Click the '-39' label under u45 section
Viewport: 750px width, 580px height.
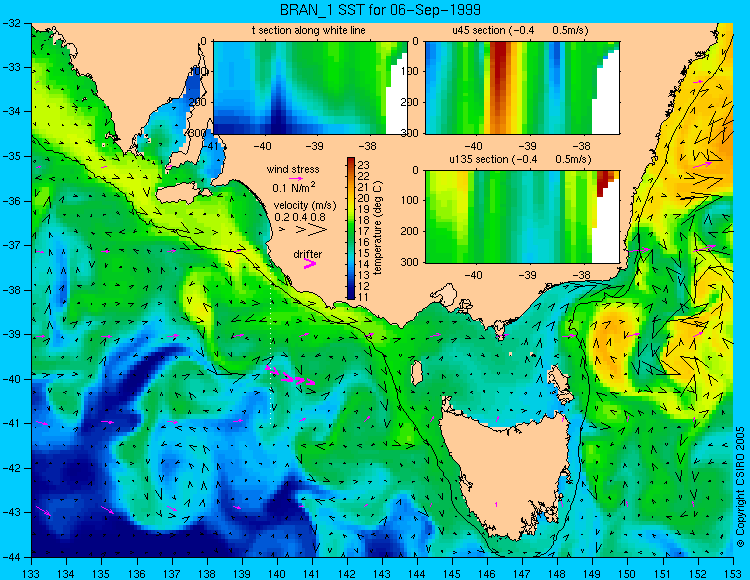tap(528, 145)
